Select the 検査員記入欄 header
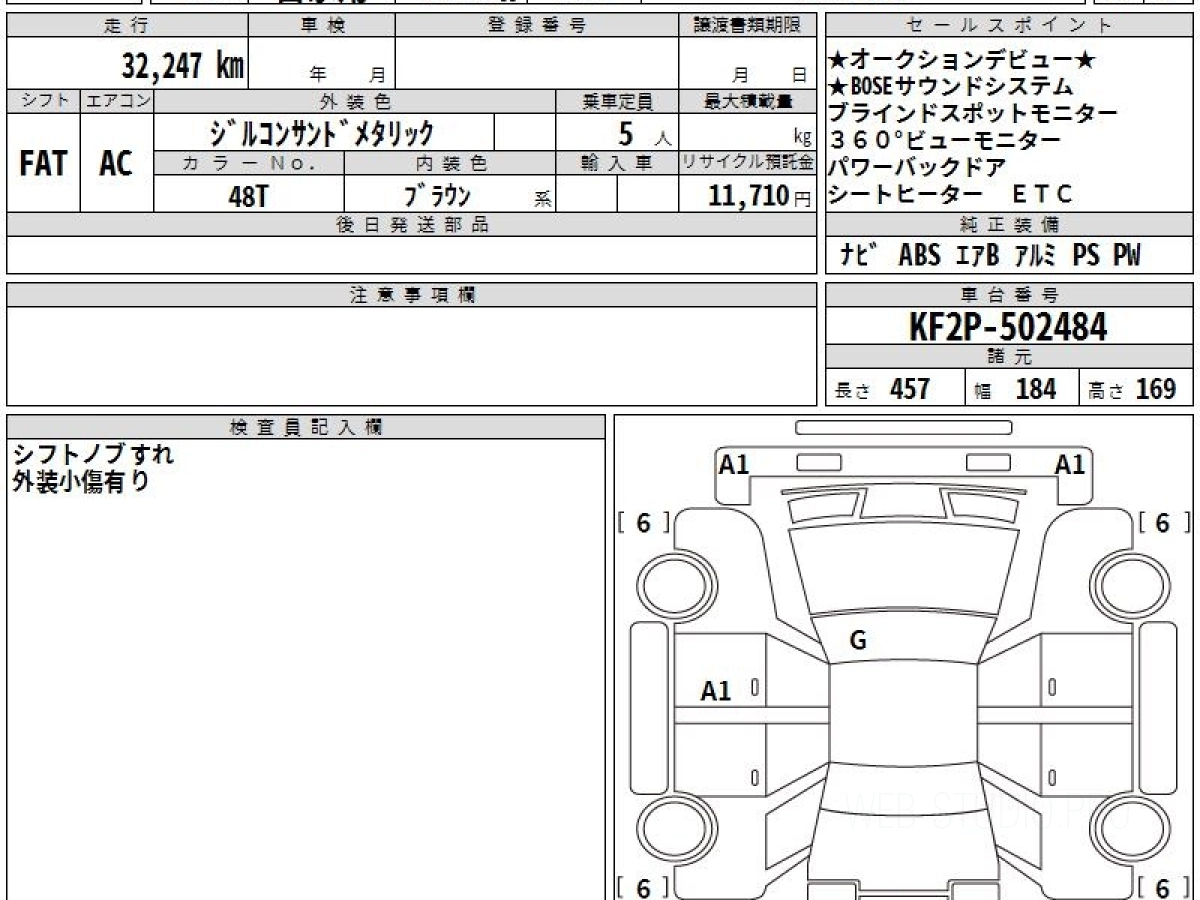 [x=306, y=426]
